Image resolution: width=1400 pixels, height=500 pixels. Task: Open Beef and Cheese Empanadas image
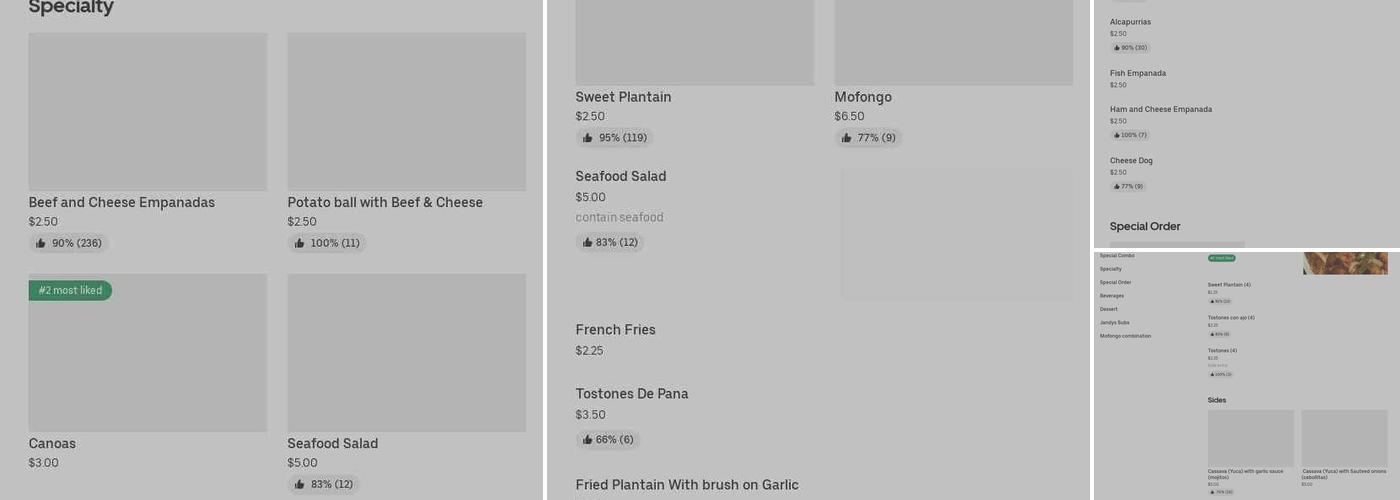pos(147,111)
